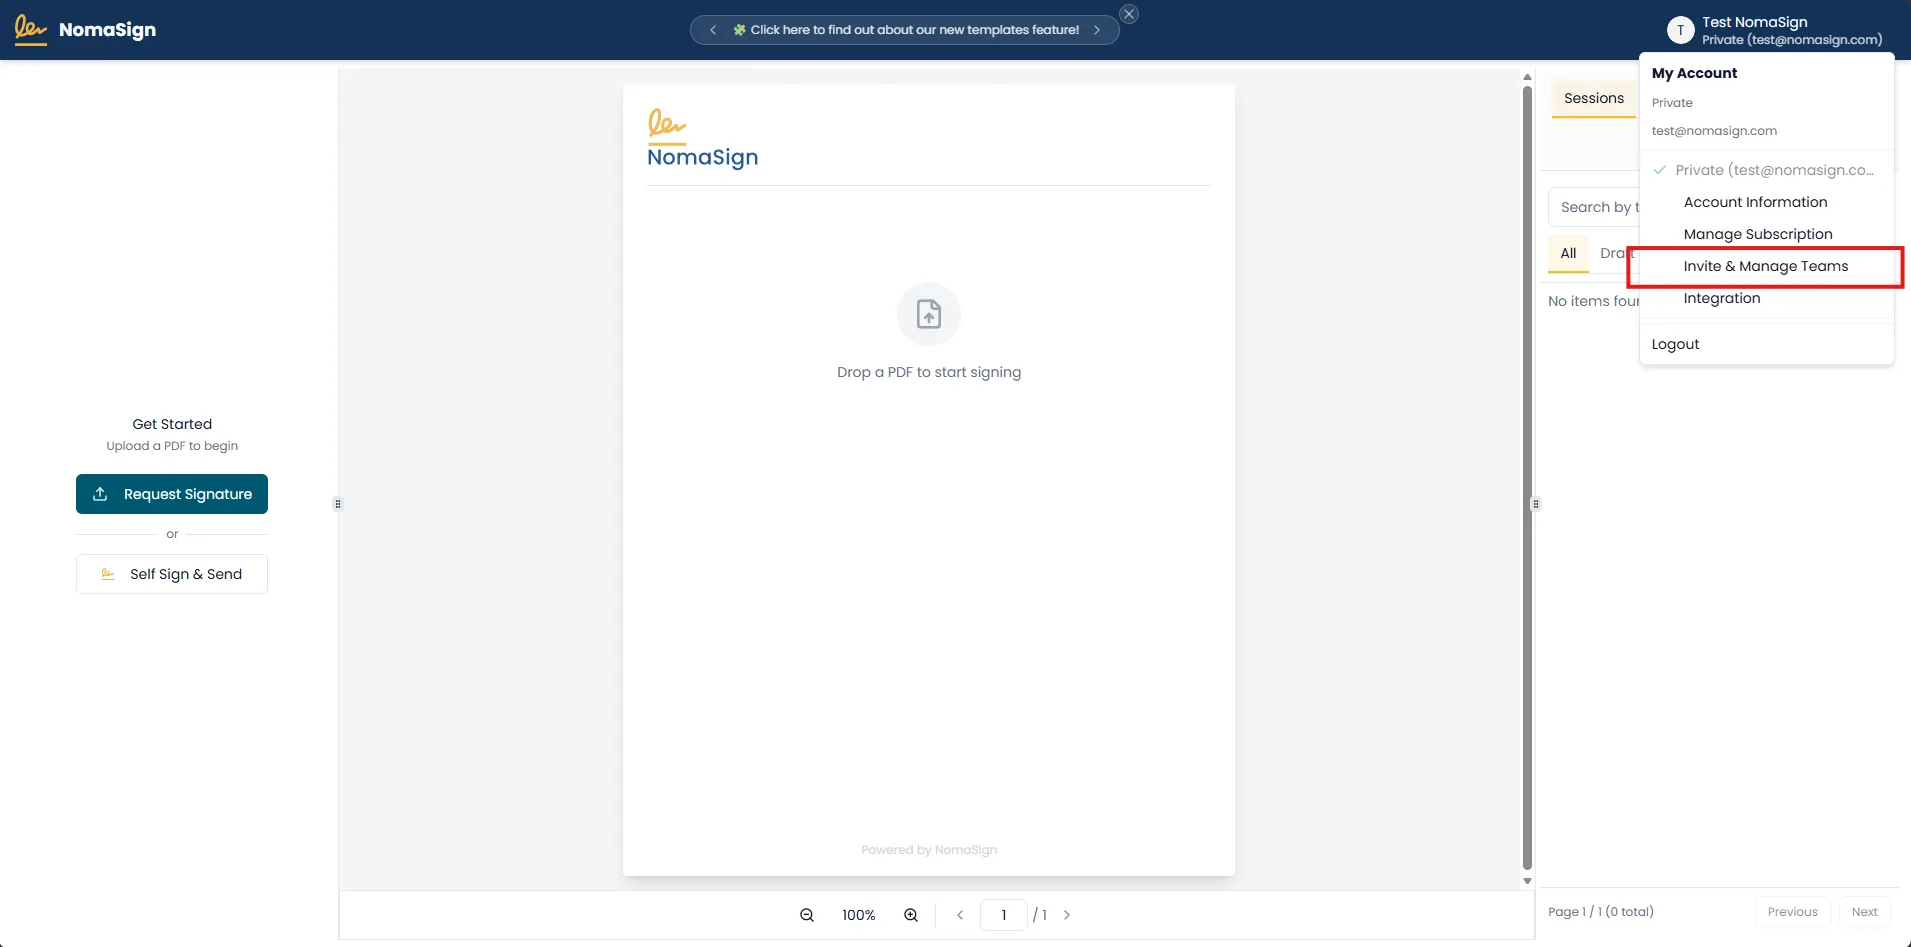Image resolution: width=1911 pixels, height=947 pixels.
Task: Click the page number input field
Action: tap(1004, 915)
